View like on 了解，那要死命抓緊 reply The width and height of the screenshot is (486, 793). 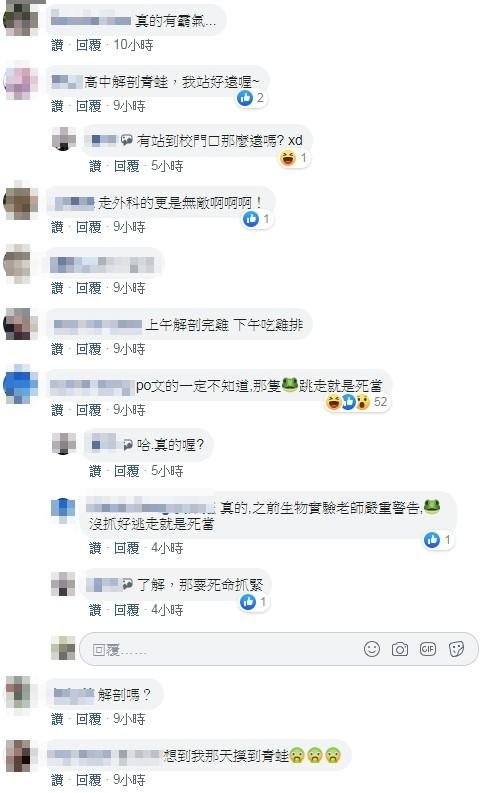coord(253,602)
